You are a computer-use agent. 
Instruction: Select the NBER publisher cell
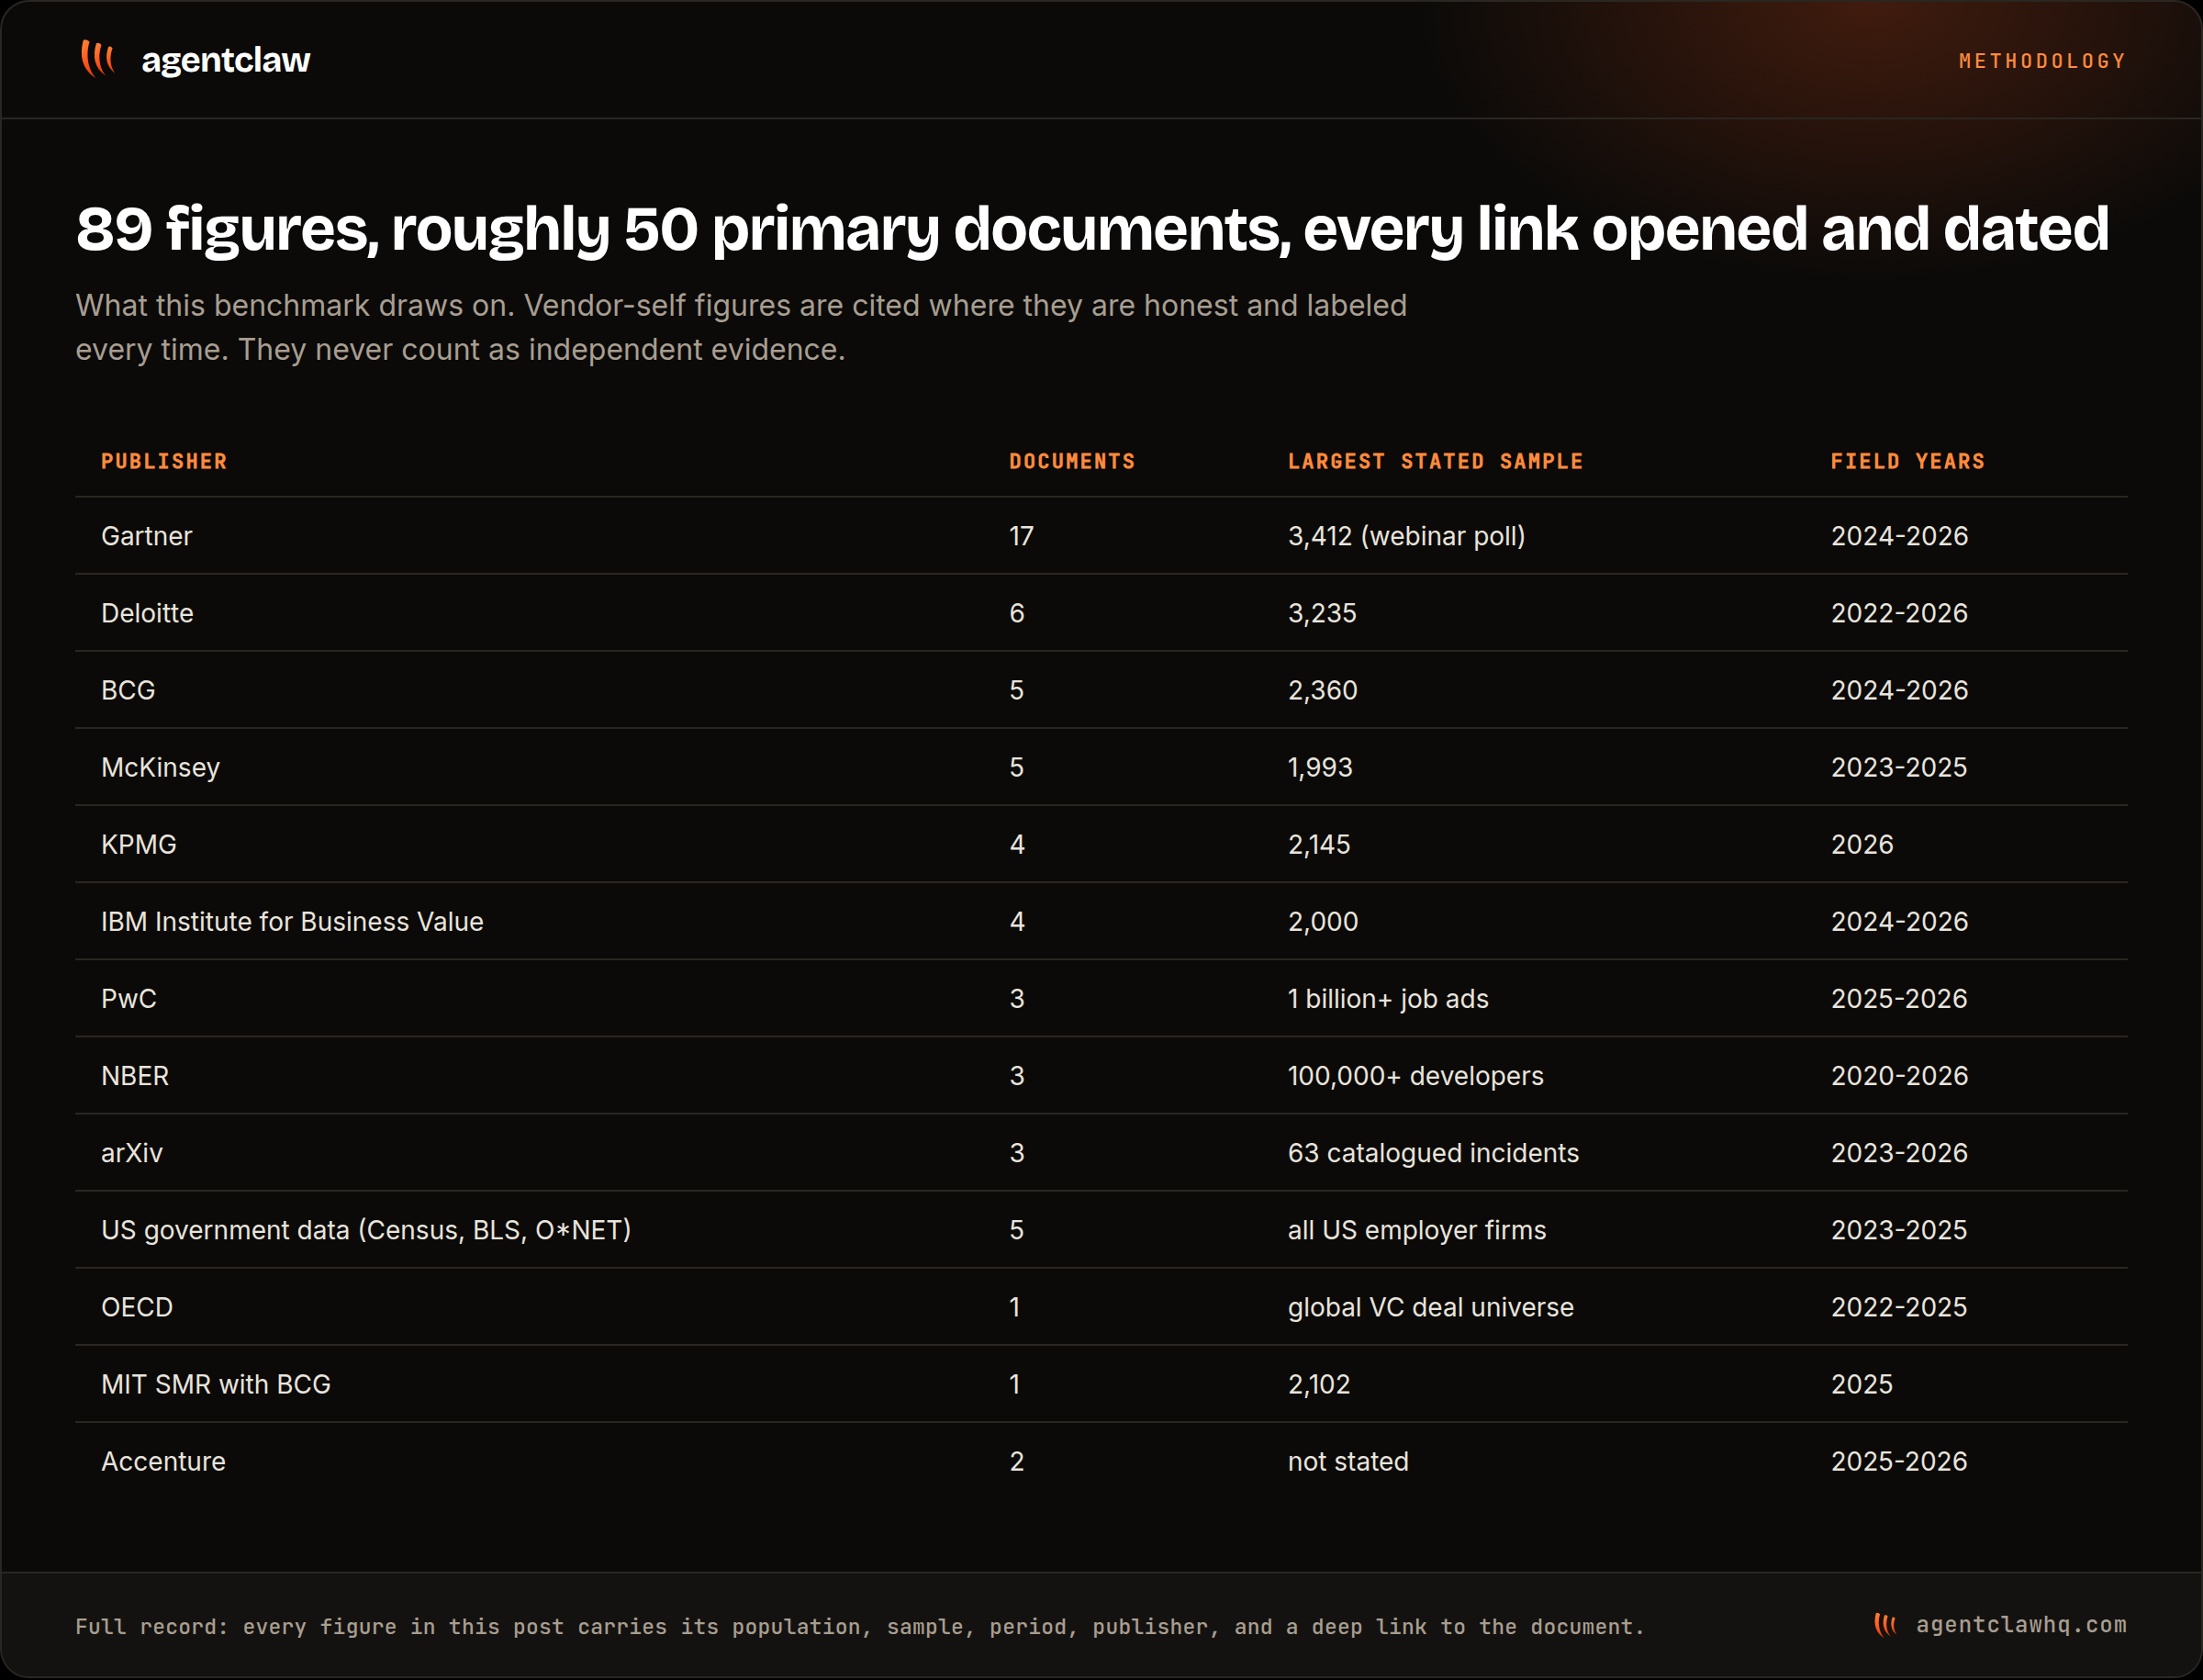[135, 1075]
